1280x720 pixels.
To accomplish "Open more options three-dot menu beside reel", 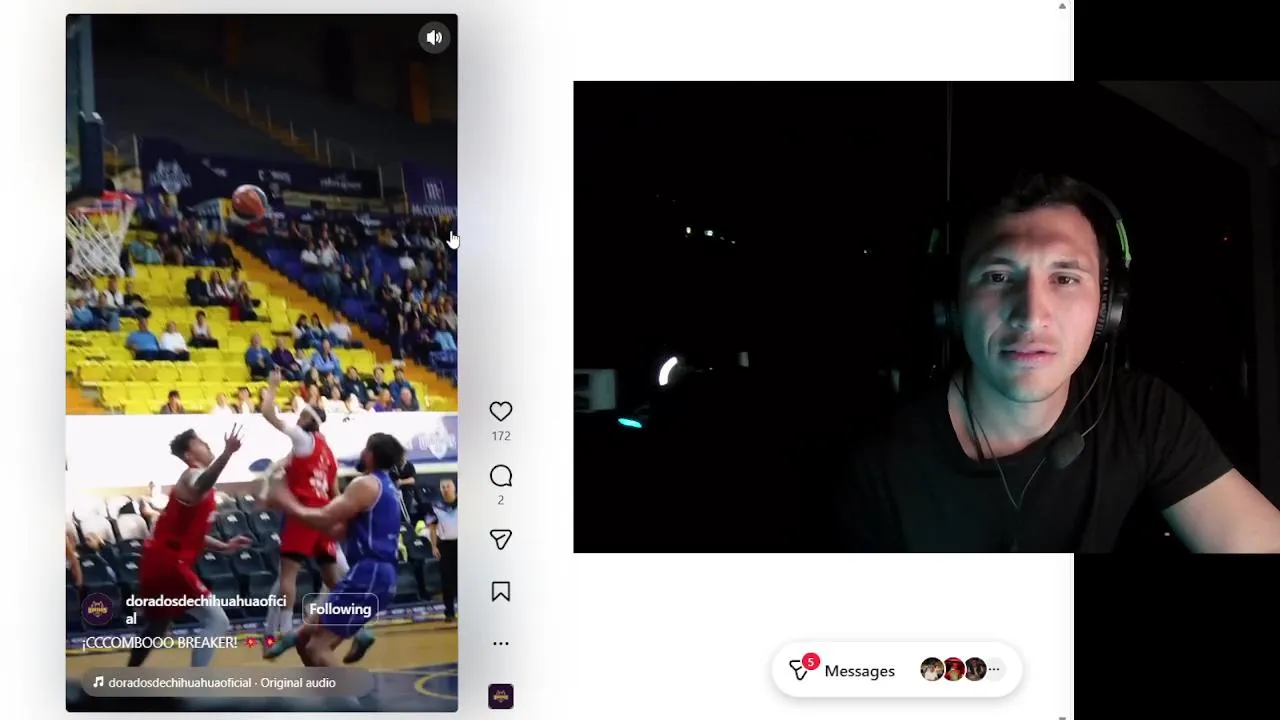I will point(501,644).
